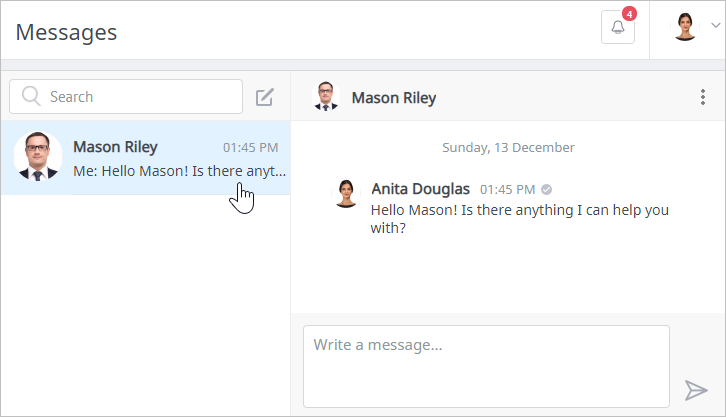Click Mason Riley's avatar in chat header
This screenshot has width=726, height=417.
[x=326, y=97]
